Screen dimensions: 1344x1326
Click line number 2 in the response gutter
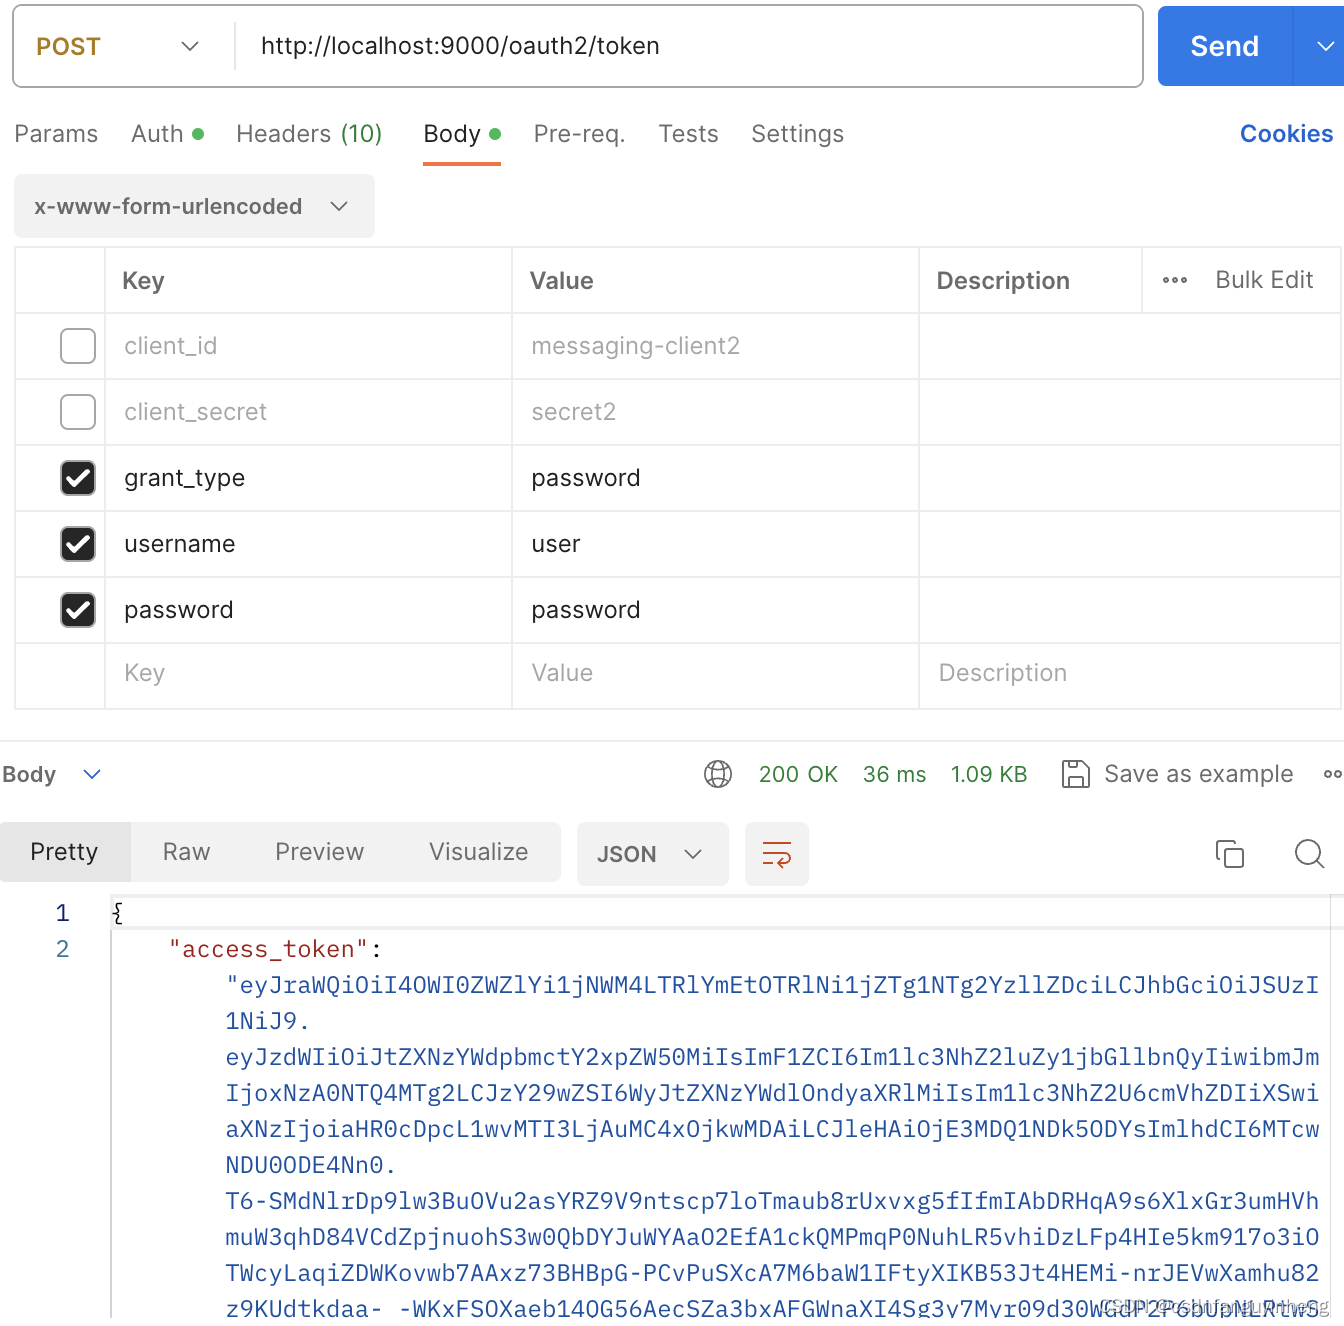point(62,949)
